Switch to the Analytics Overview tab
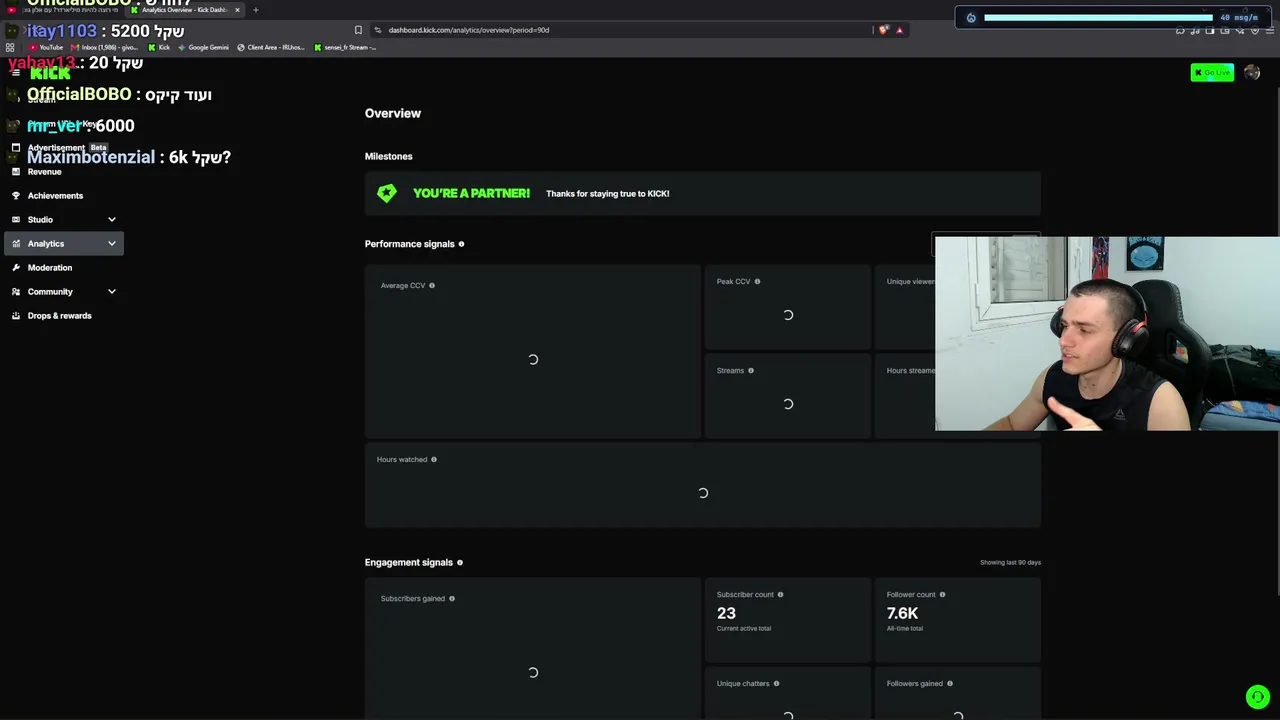 tap(185, 10)
